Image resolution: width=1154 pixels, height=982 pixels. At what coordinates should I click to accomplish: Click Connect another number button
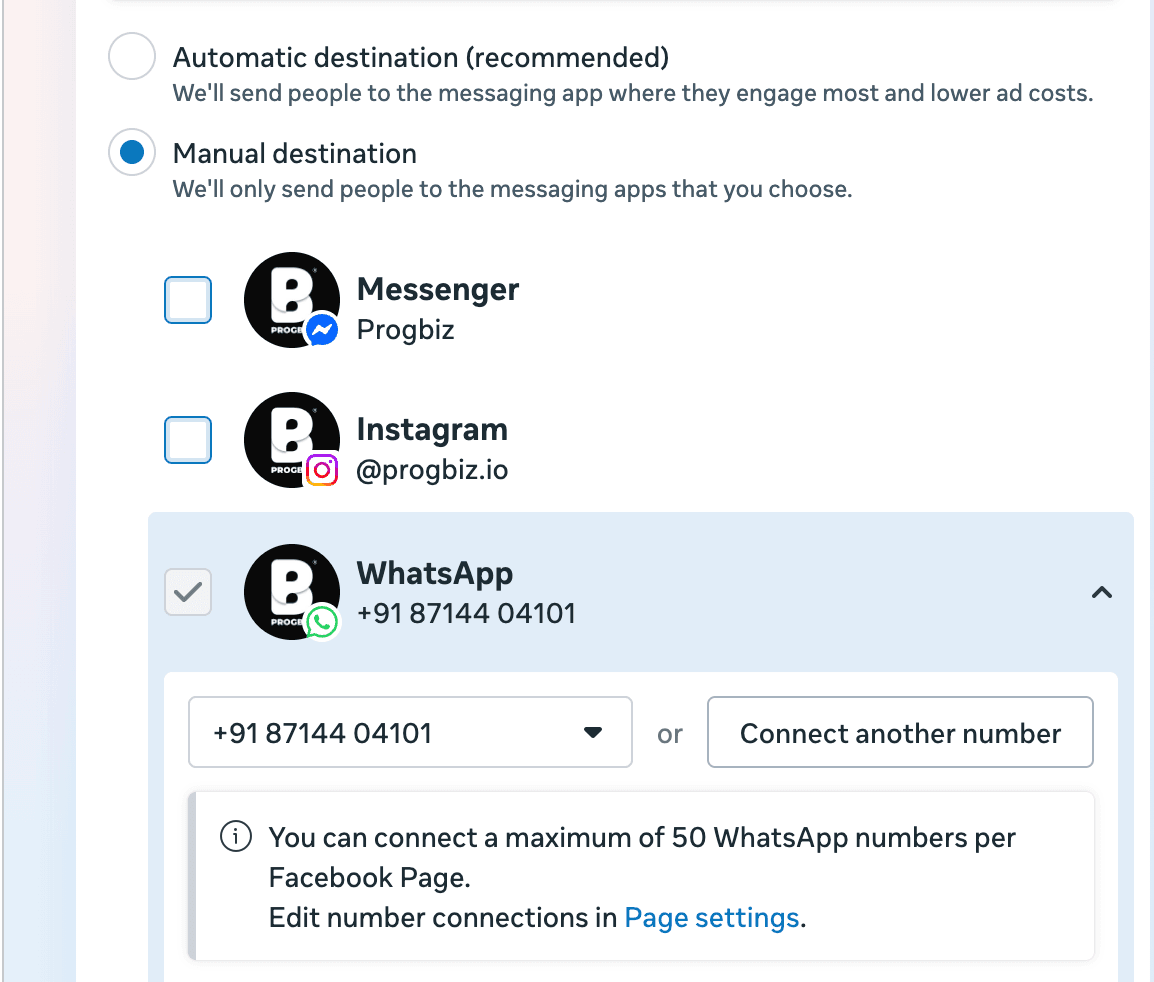click(900, 733)
